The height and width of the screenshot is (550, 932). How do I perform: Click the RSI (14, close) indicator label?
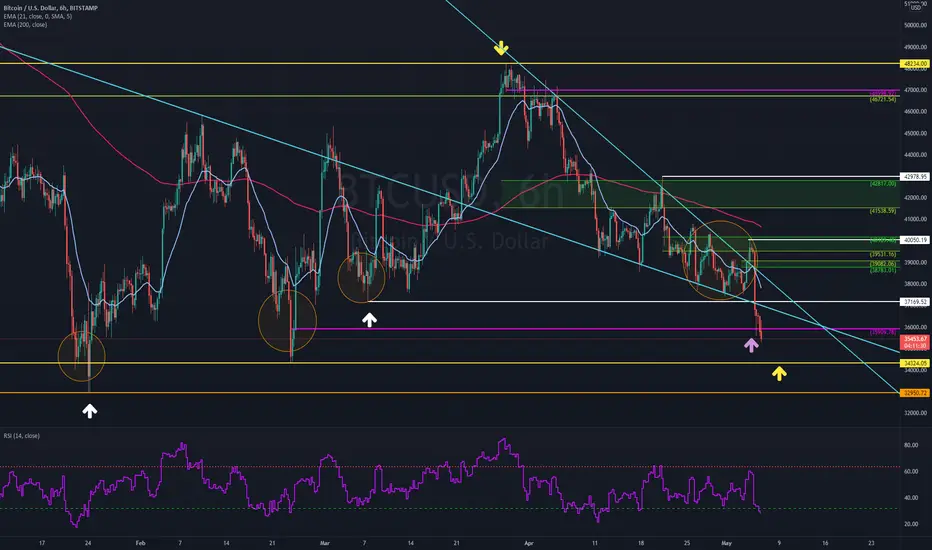(x=21, y=436)
